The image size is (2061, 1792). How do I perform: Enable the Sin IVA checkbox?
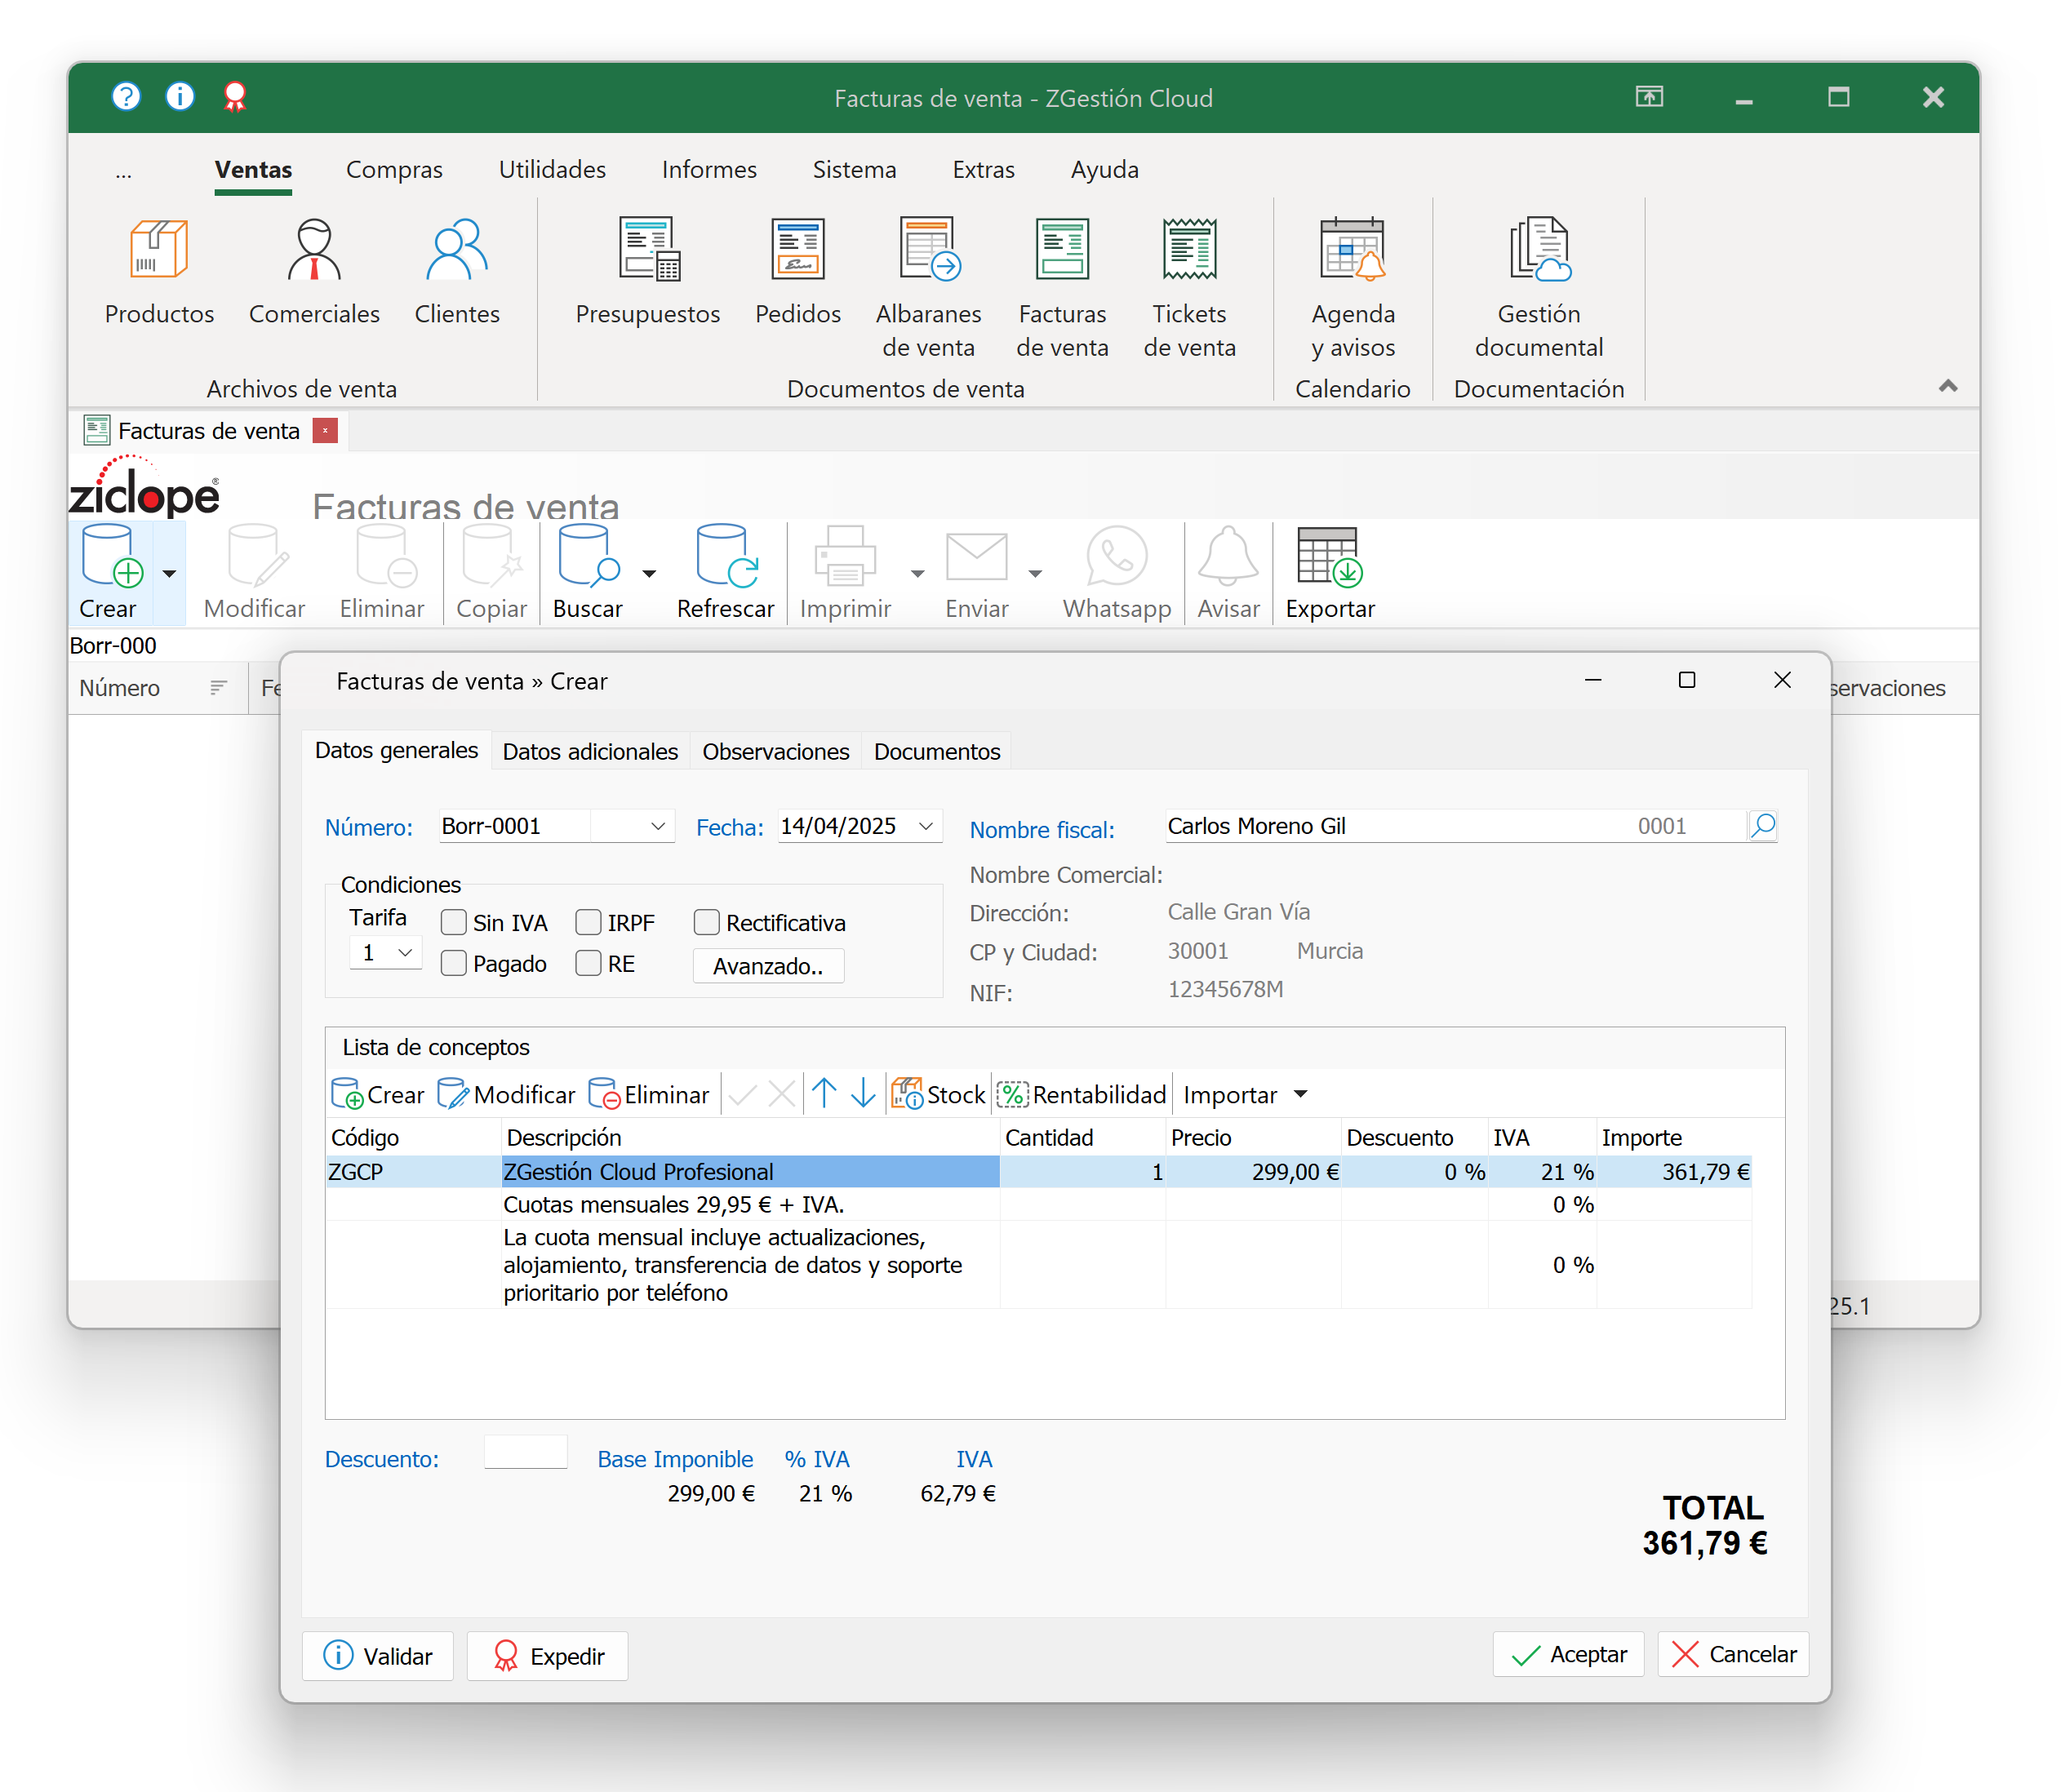pyautogui.click(x=454, y=921)
